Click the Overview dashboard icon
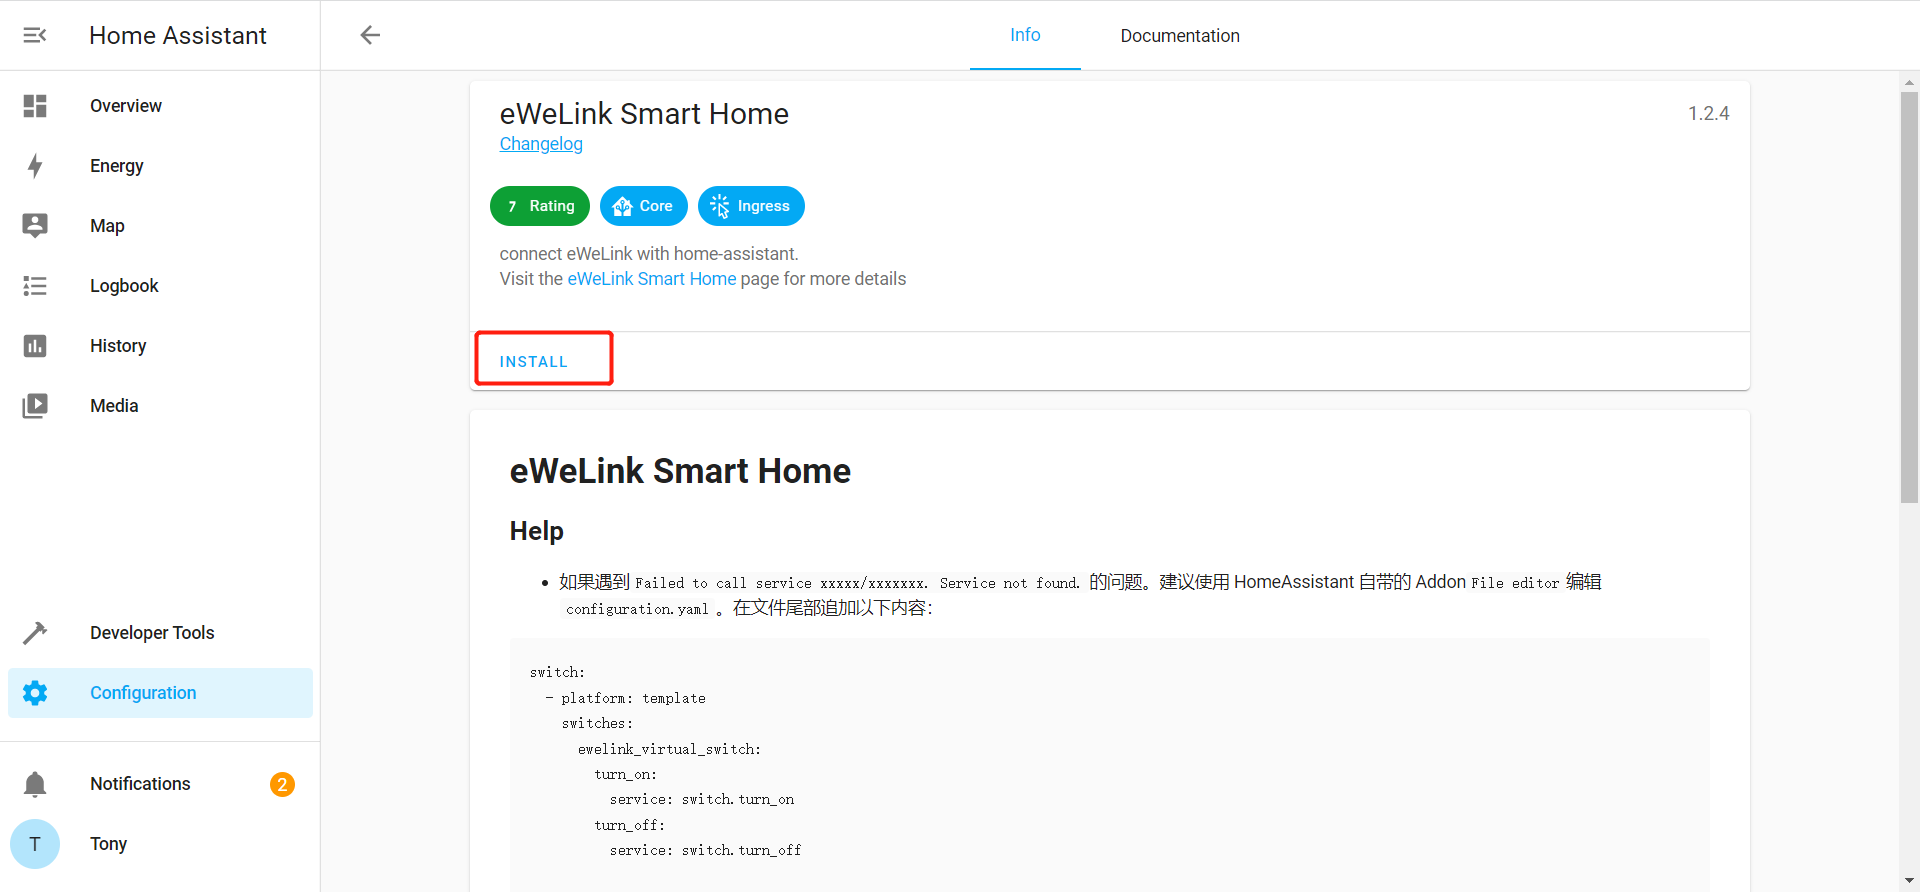 (35, 106)
